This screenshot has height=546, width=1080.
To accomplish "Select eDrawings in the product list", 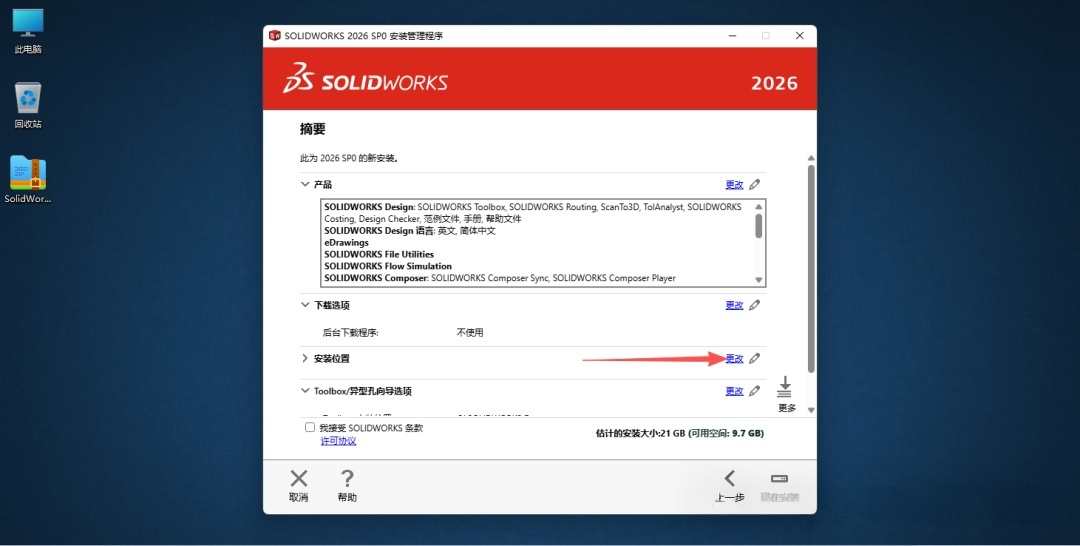I will click(346, 242).
